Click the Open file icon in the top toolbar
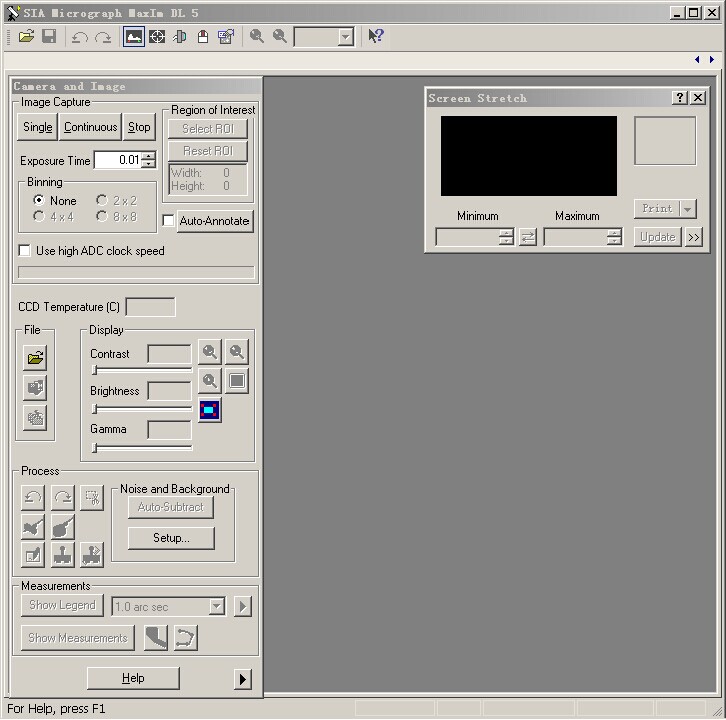 pyautogui.click(x=26, y=37)
